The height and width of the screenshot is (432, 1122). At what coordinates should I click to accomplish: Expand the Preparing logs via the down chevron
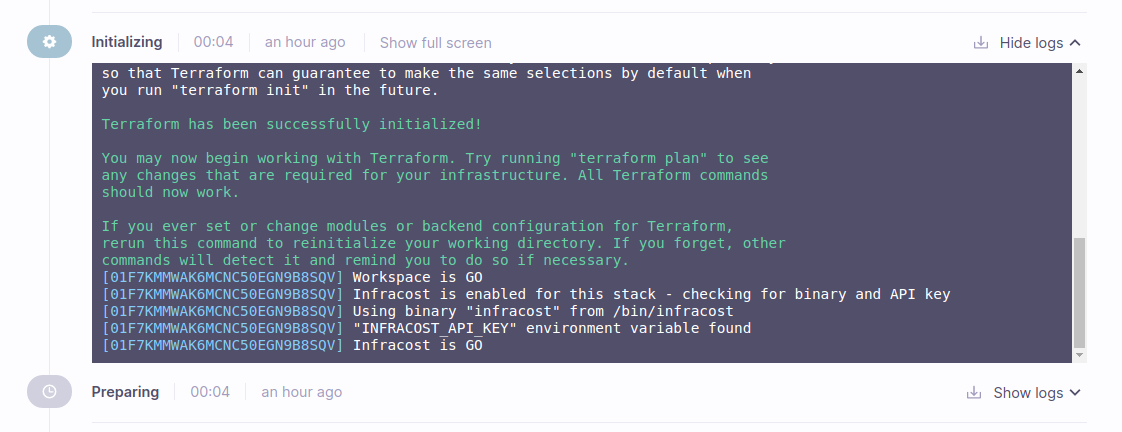pos(1075,393)
